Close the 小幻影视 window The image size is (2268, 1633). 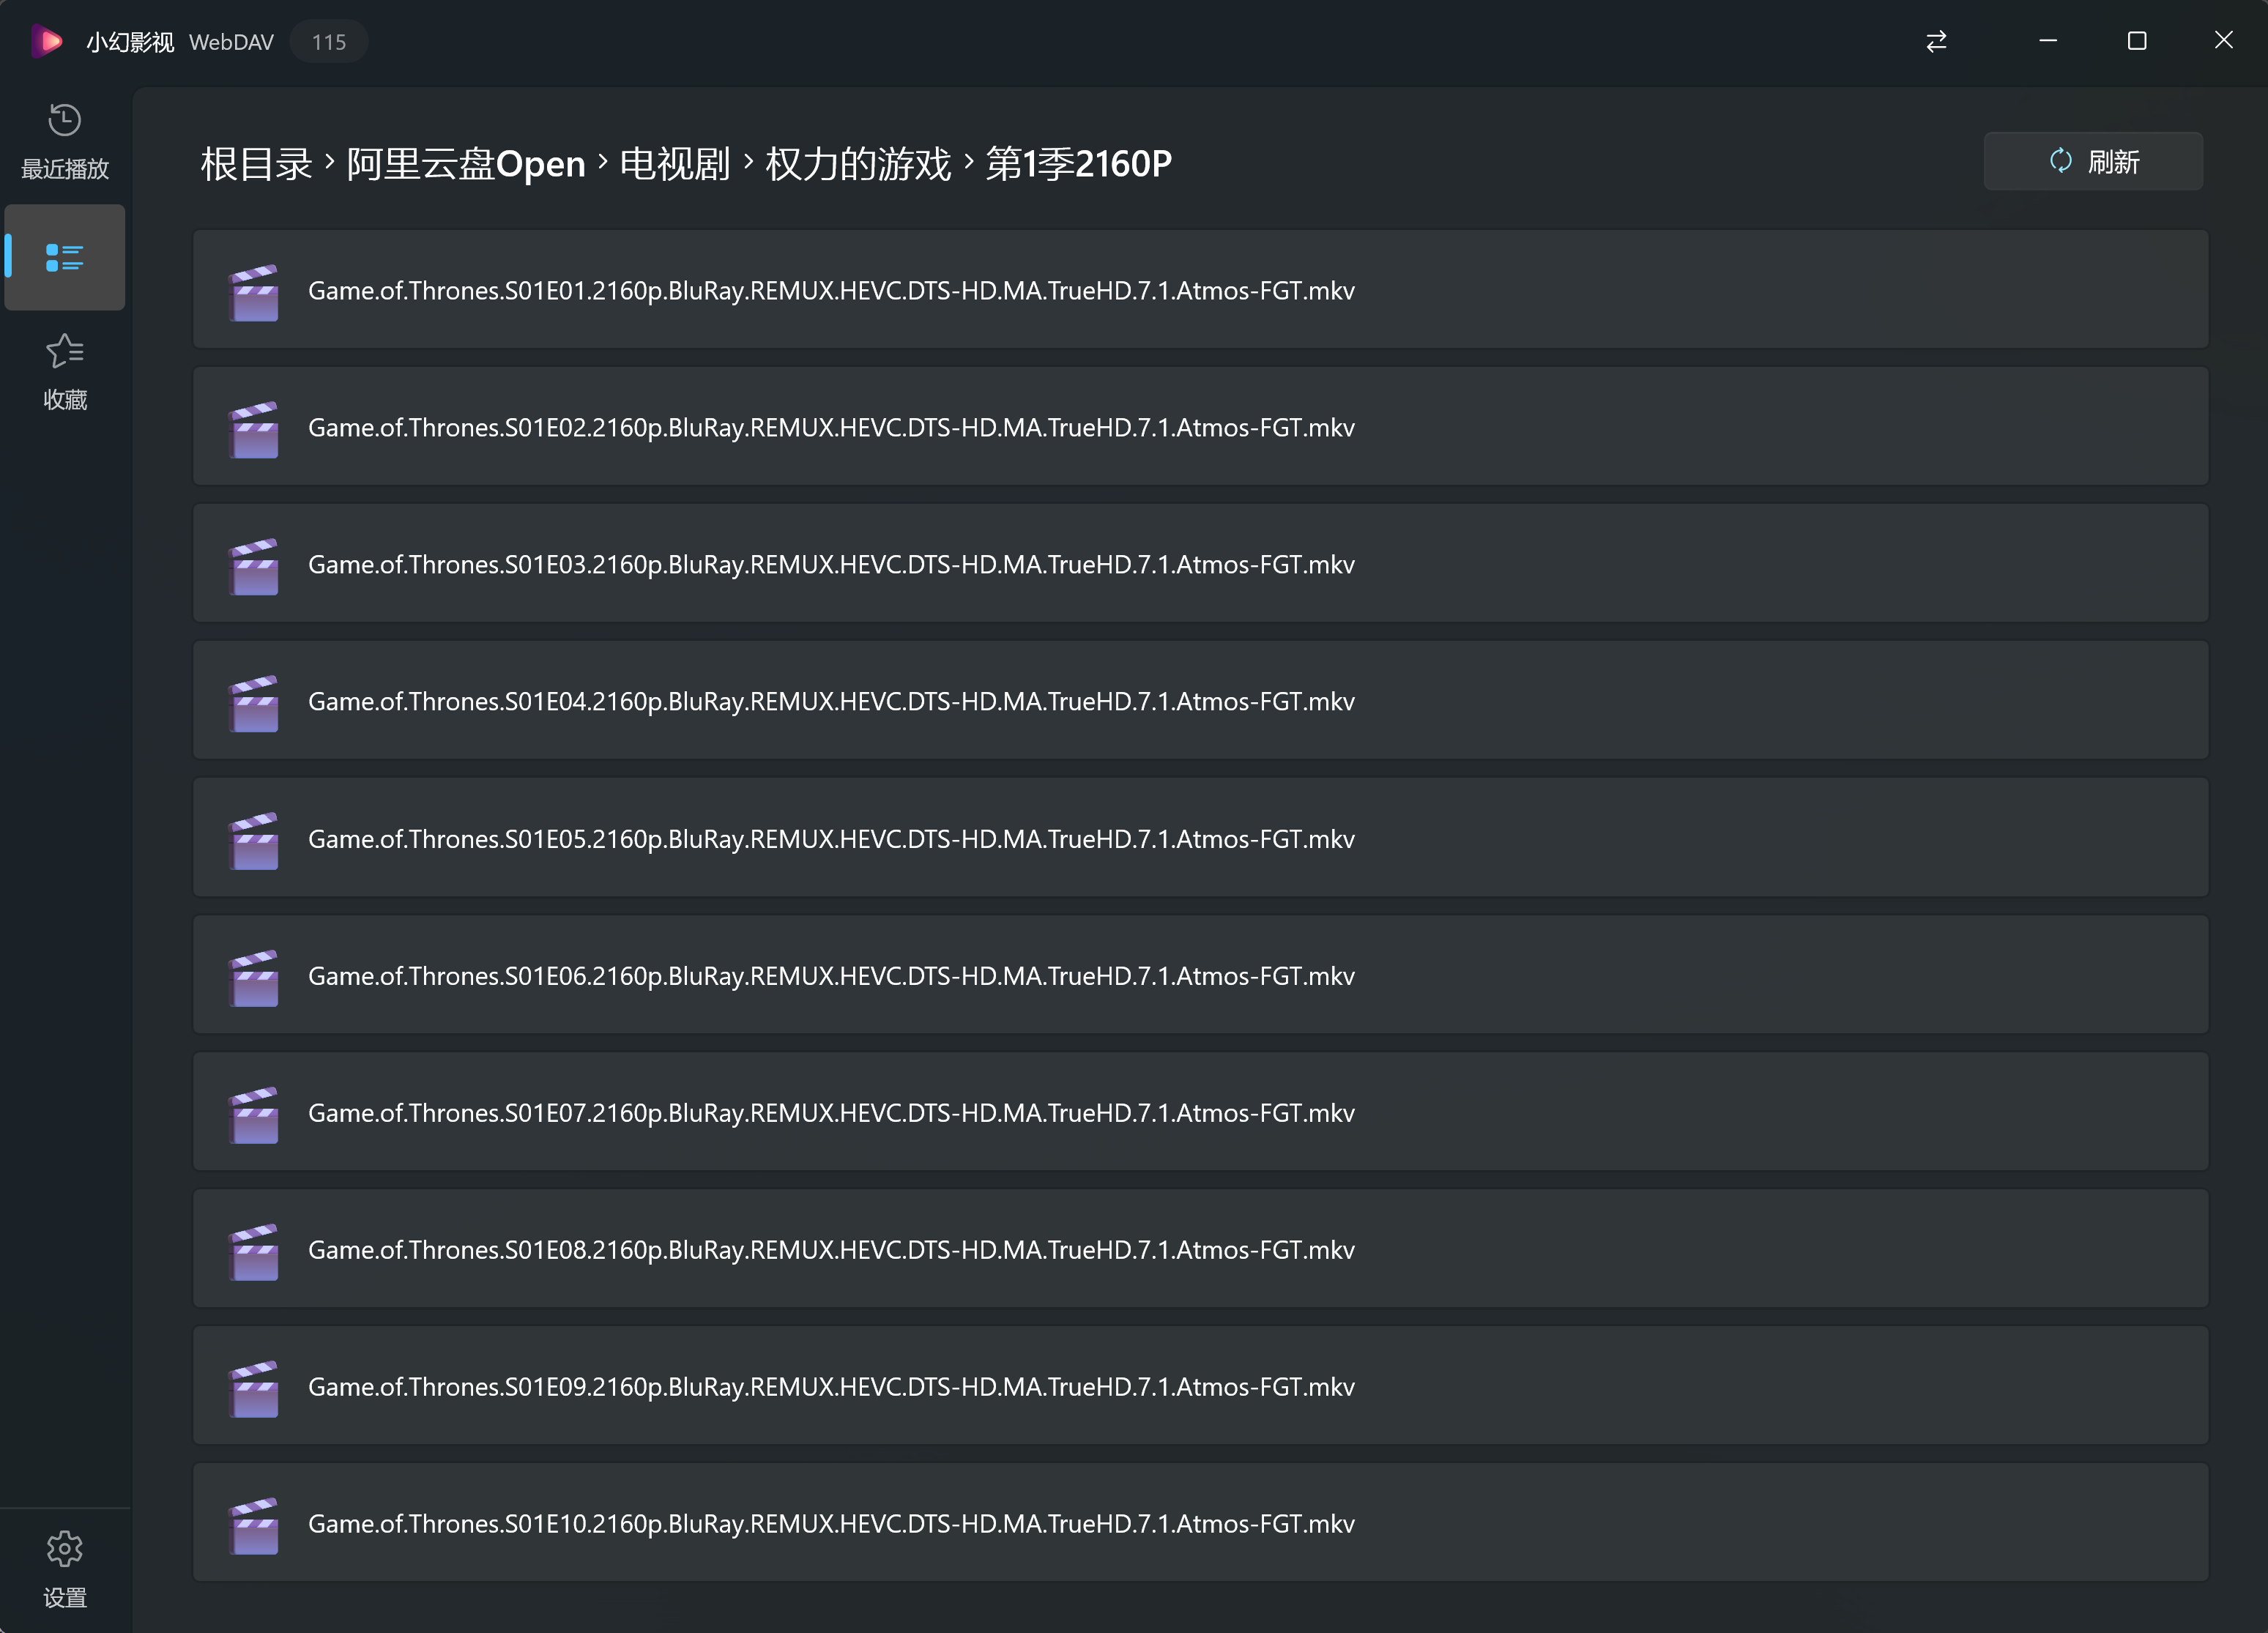[2224, 41]
